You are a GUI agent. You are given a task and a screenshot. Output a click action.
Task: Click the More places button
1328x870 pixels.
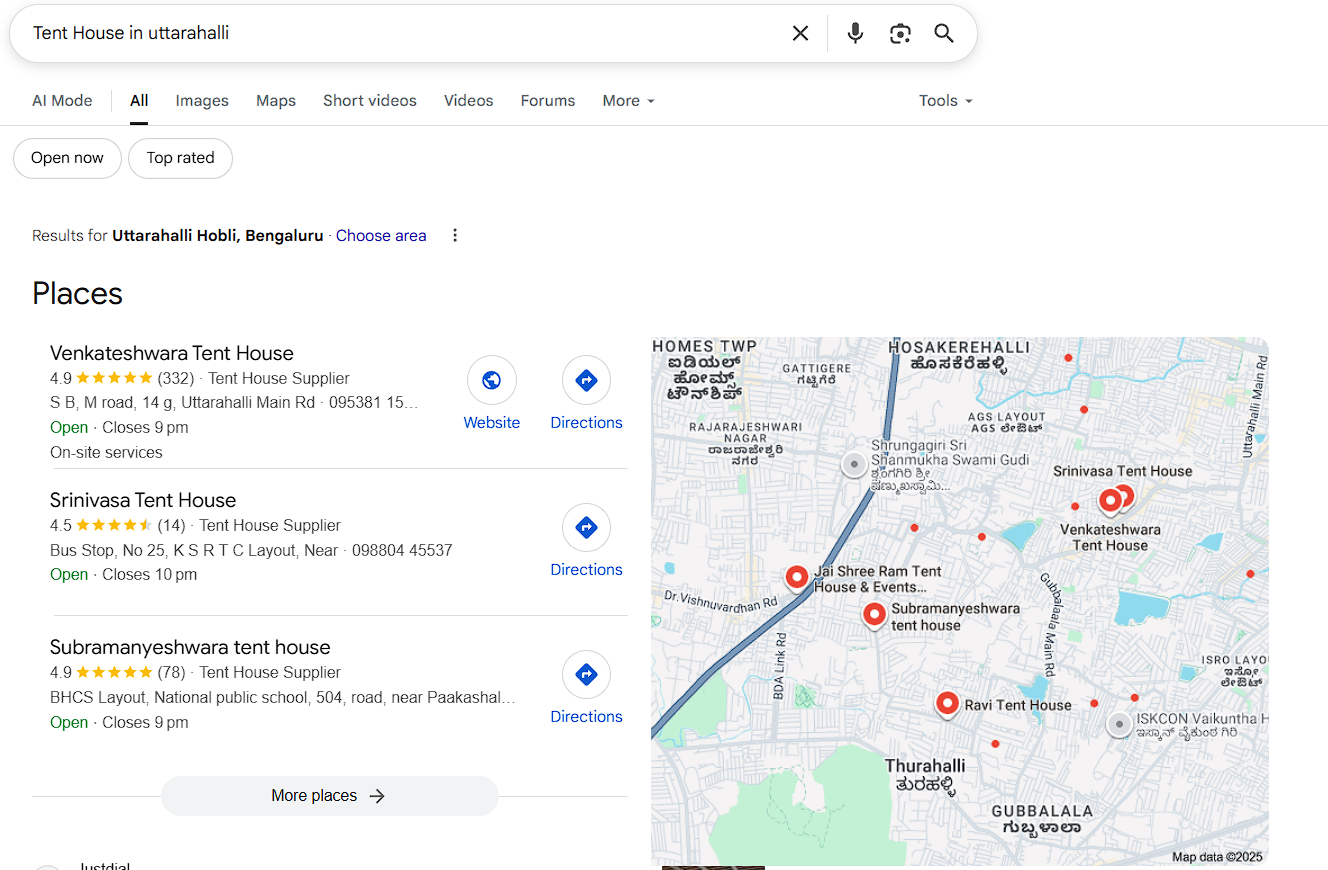pos(329,796)
